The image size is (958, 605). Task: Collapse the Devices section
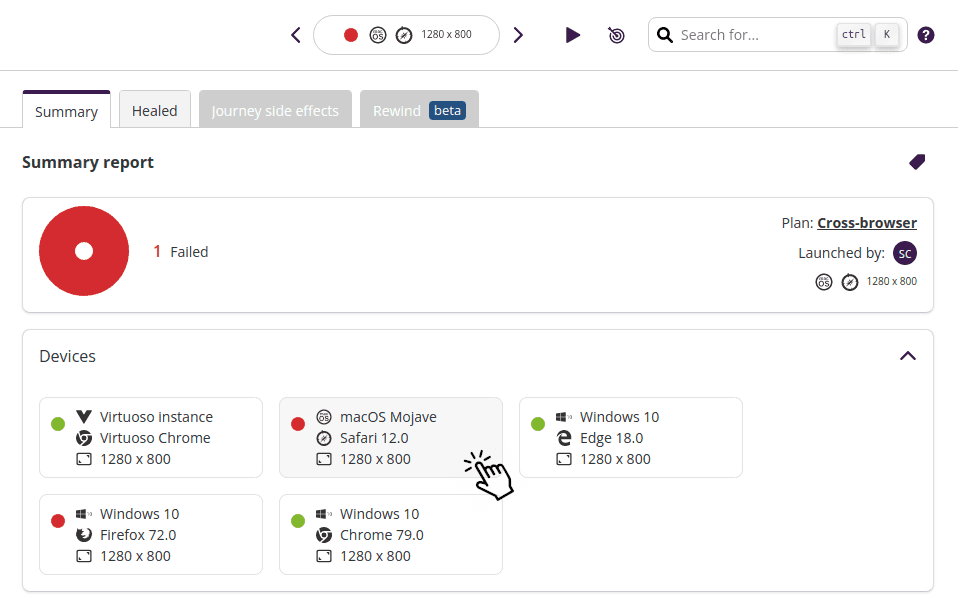[907, 355]
